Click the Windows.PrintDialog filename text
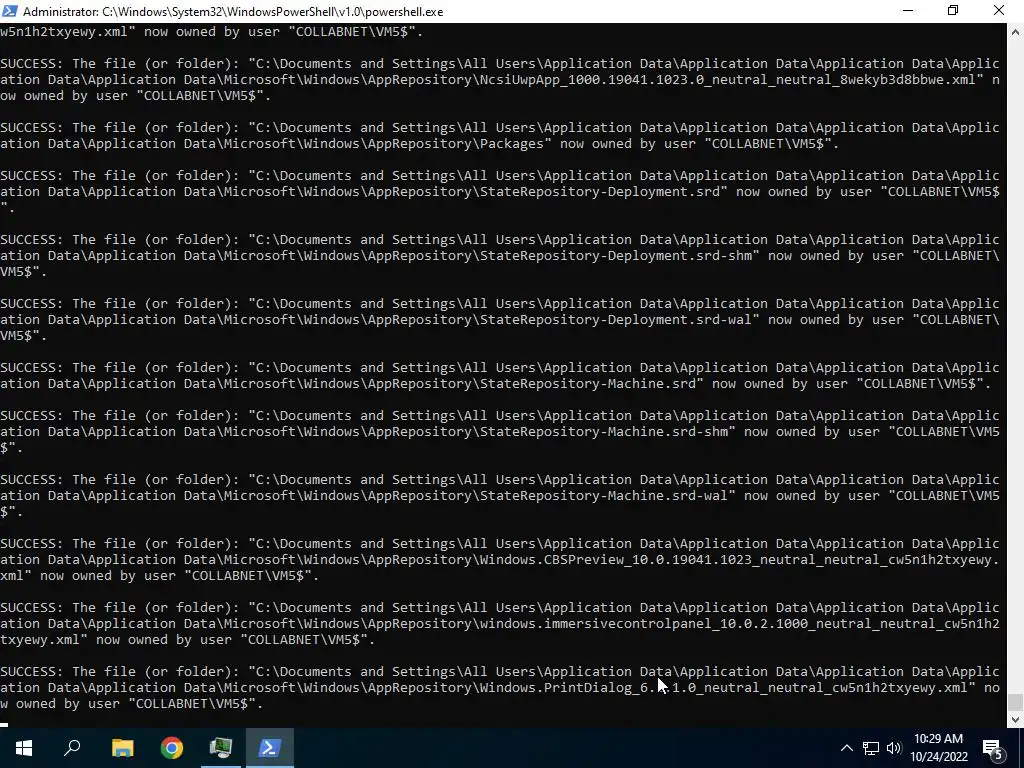The height and width of the screenshot is (768, 1024). tap(723, 687)
